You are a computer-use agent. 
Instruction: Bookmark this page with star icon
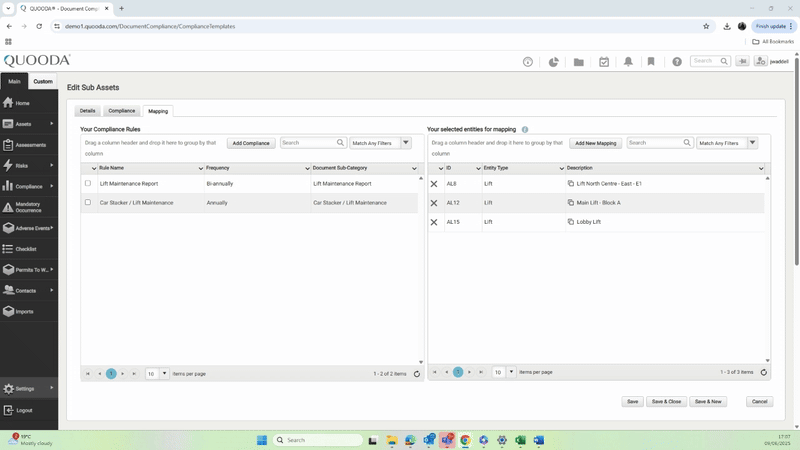coord(706,26)
